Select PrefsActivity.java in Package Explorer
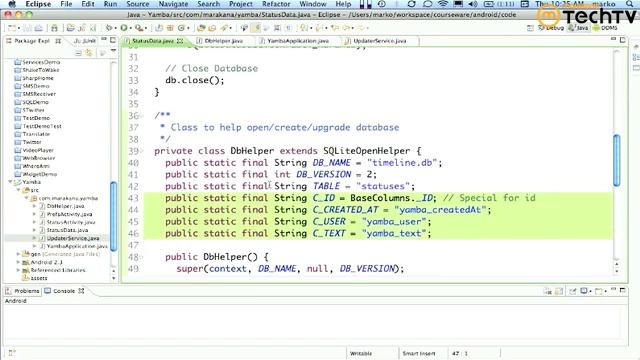This screenshot has width=640, height=360. 69,214
